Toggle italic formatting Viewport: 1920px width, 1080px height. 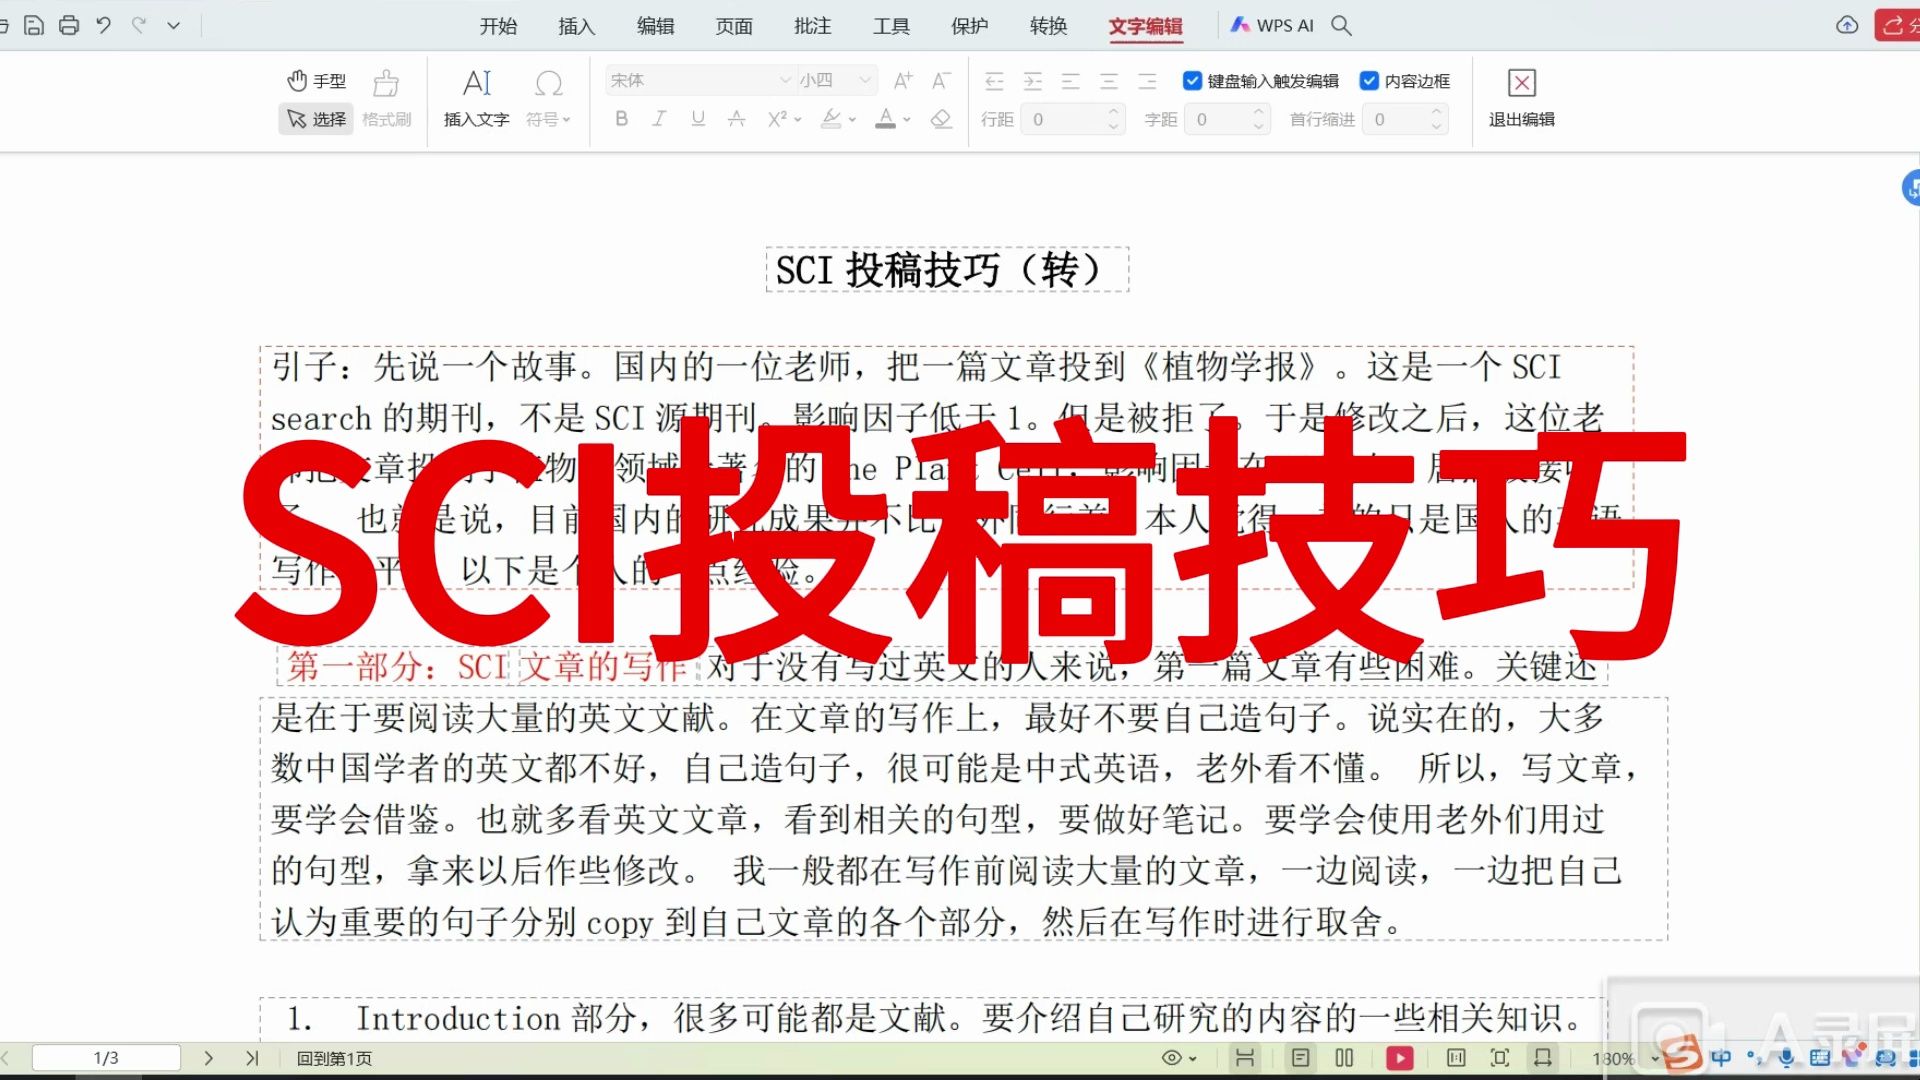point(659,119)
